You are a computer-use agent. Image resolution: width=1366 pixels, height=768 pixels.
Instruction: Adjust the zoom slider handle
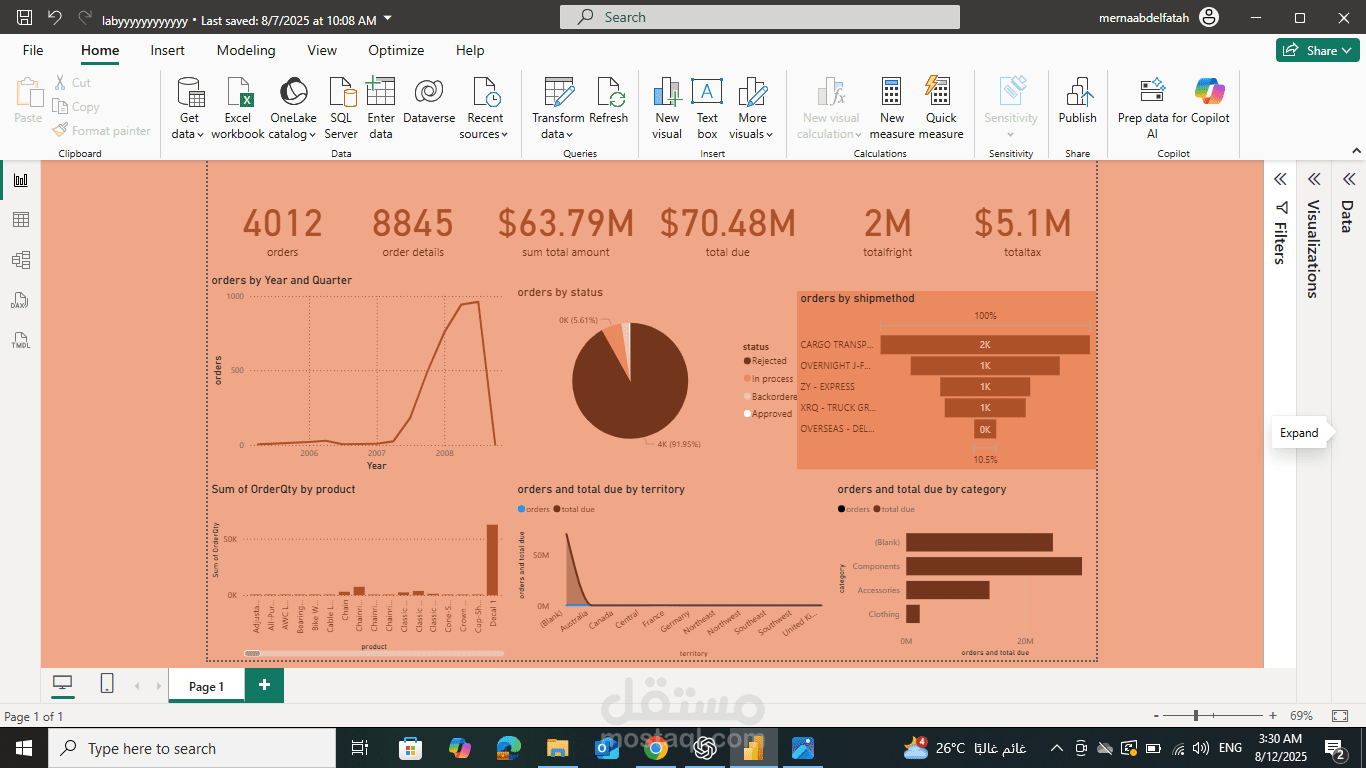[x=1196, y=716]
